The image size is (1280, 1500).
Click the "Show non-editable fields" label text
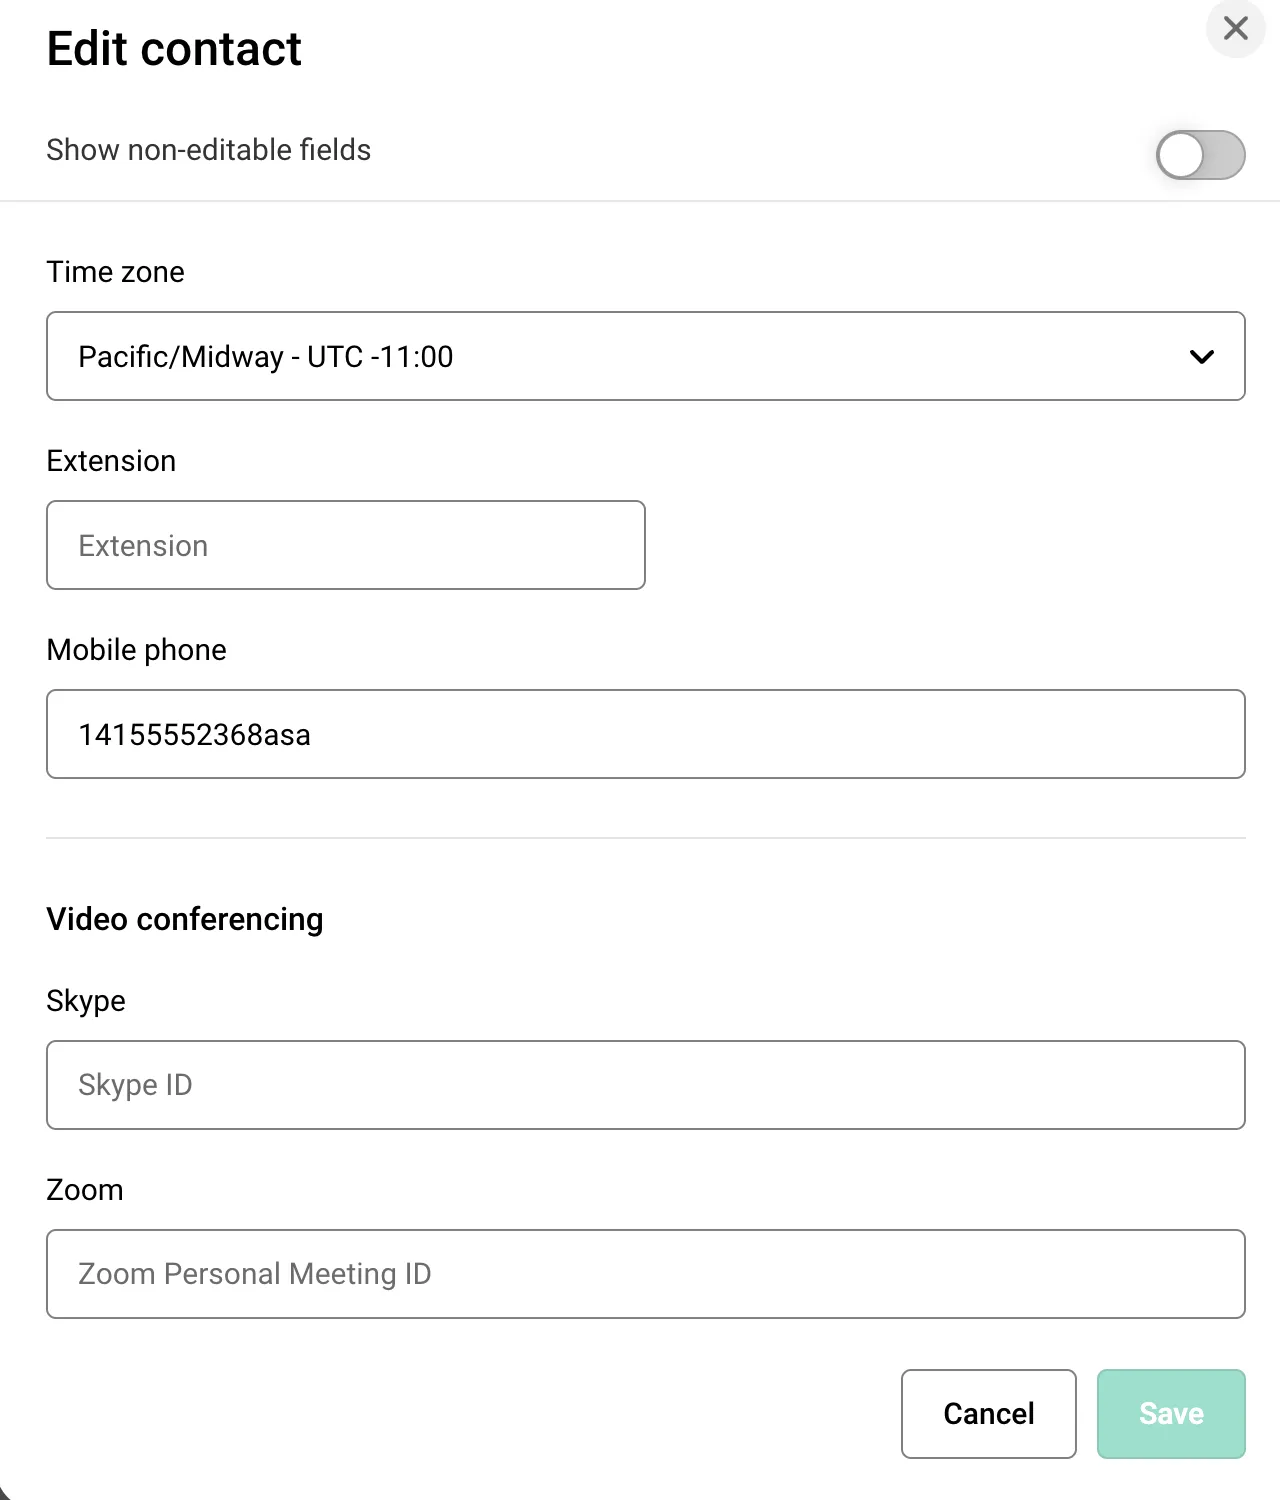coord(209,150)
